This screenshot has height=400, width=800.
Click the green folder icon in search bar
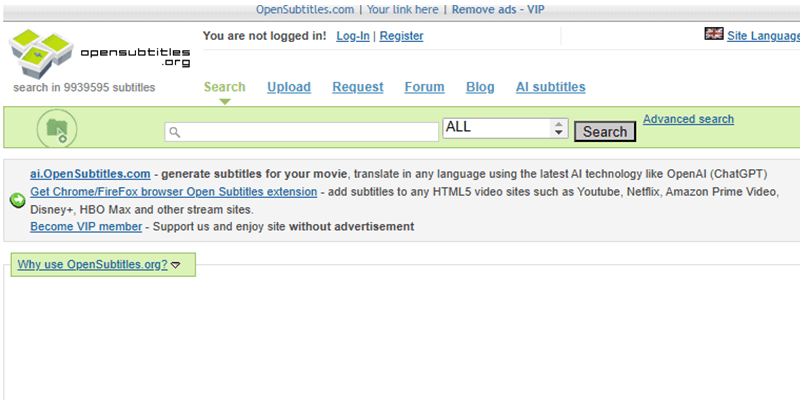[57, 130]
